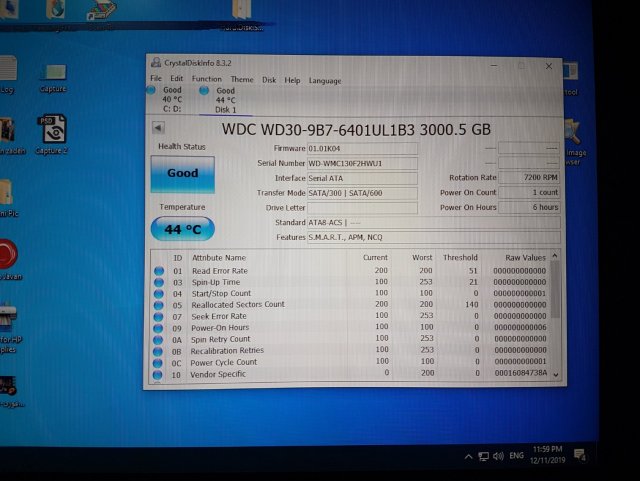Click the Reallocated Sectors Count status circle
640x481 pixels.
coord(158,305)
